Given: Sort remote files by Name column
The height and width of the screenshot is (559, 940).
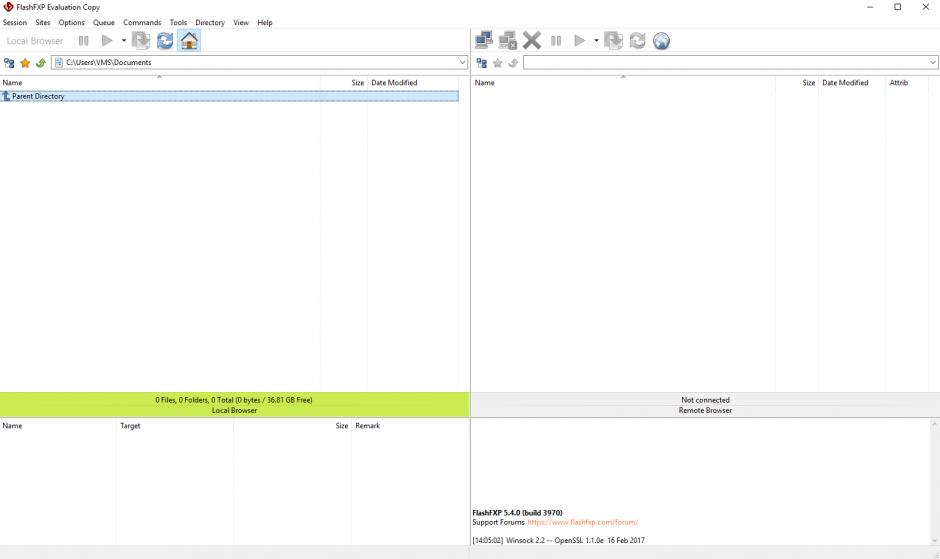Looking at the screenshot, I should pyautogui.click(x=623, y=83).
